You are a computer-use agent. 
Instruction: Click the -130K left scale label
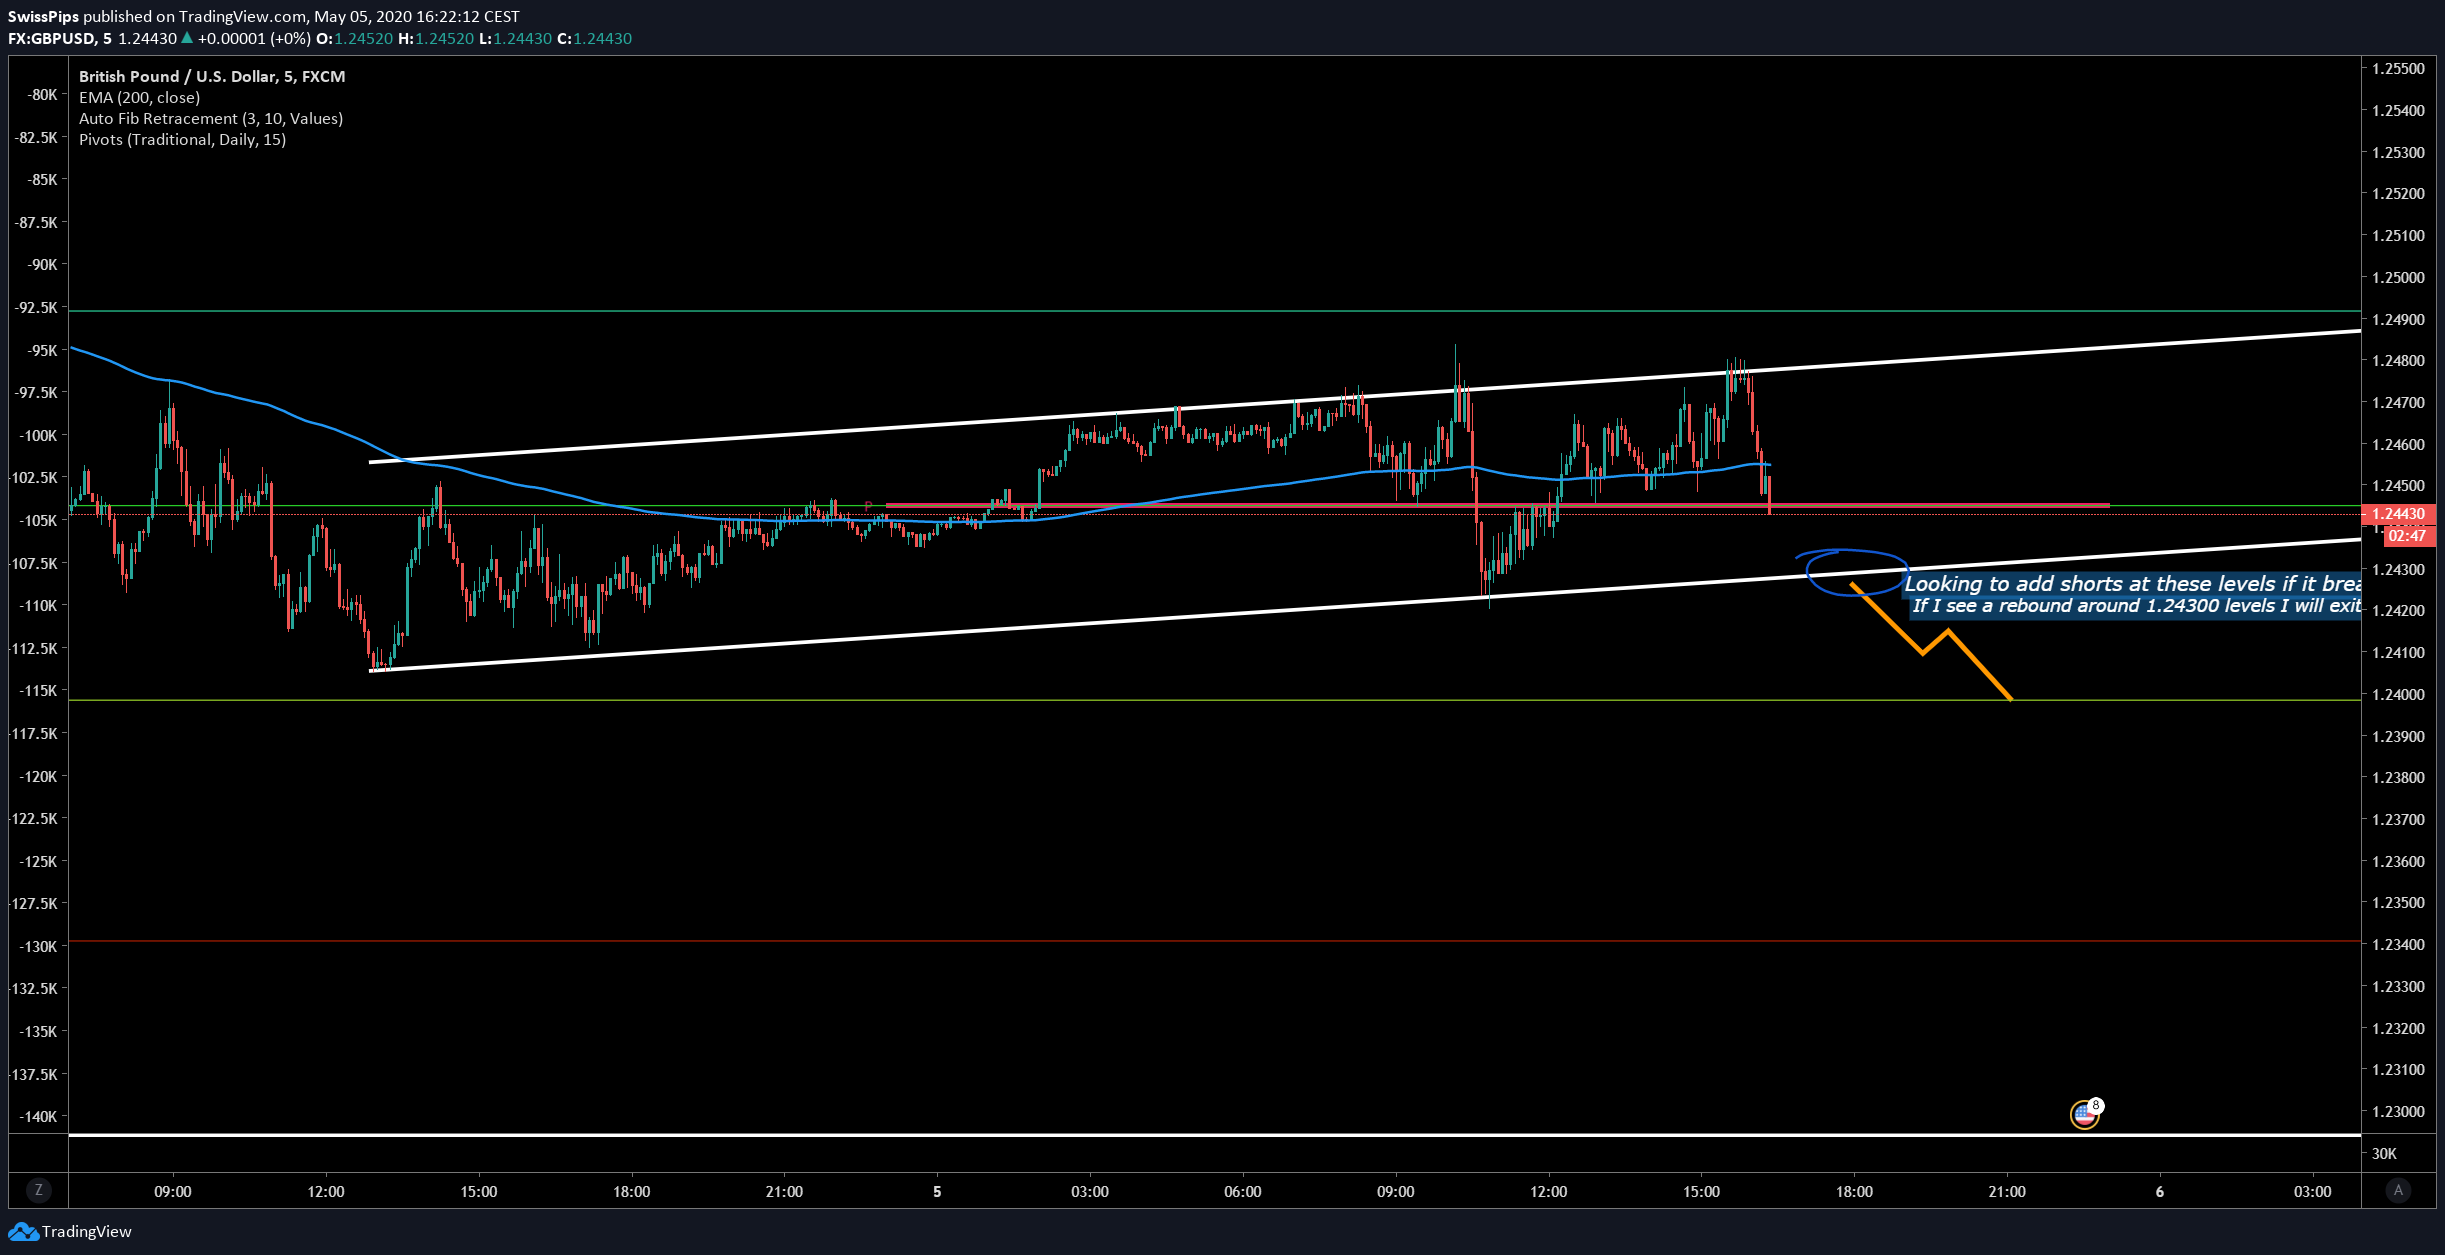coord(37,946)
